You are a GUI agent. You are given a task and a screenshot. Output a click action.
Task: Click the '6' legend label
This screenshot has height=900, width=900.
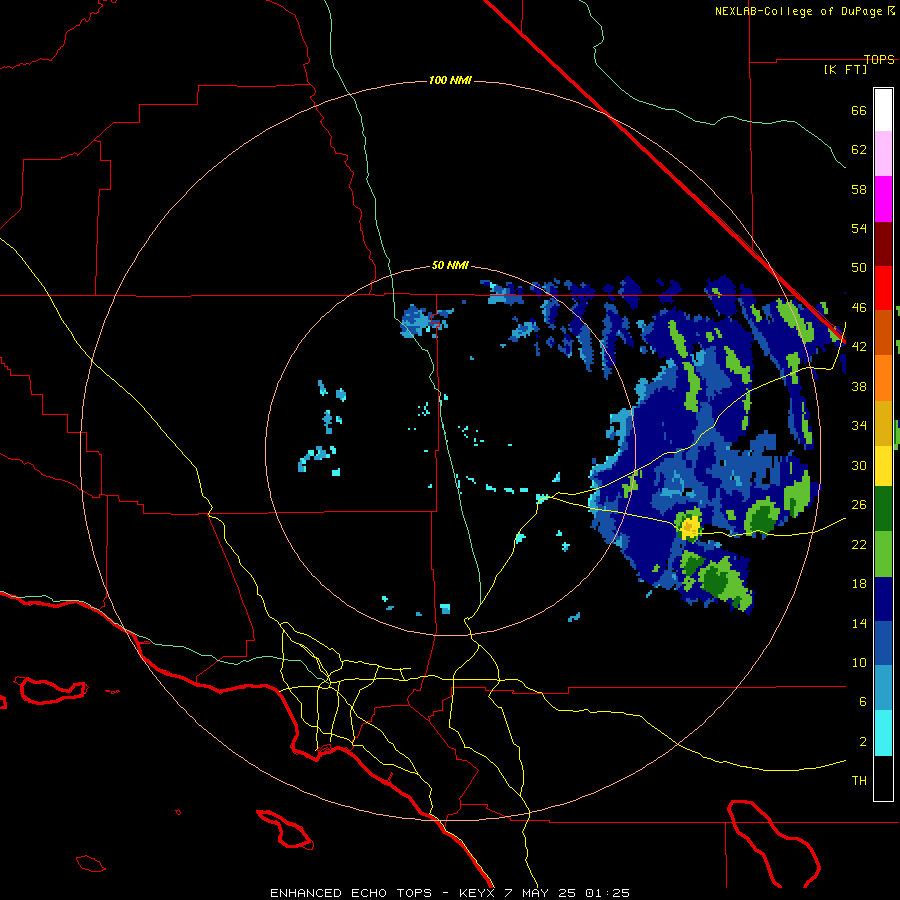pyautogui.click(x=862, y=701)
